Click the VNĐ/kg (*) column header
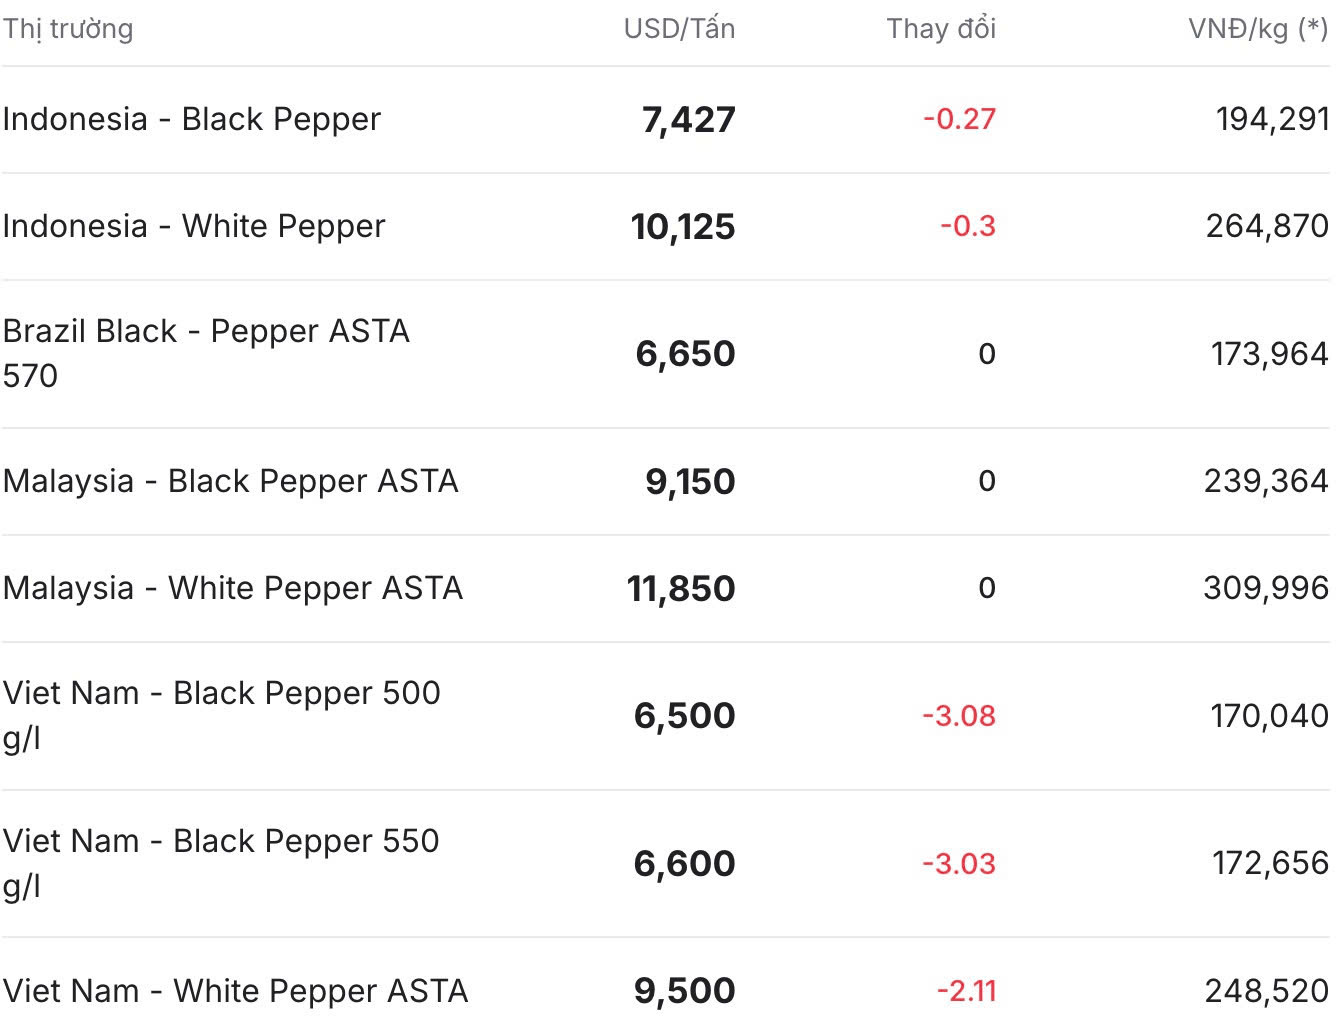This screenshot has height=1022, width=1336. (x=1258, y=29)
